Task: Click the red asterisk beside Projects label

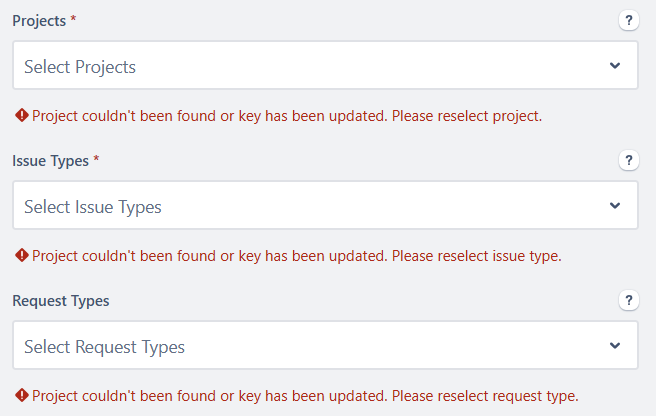Action: [73, 18]
